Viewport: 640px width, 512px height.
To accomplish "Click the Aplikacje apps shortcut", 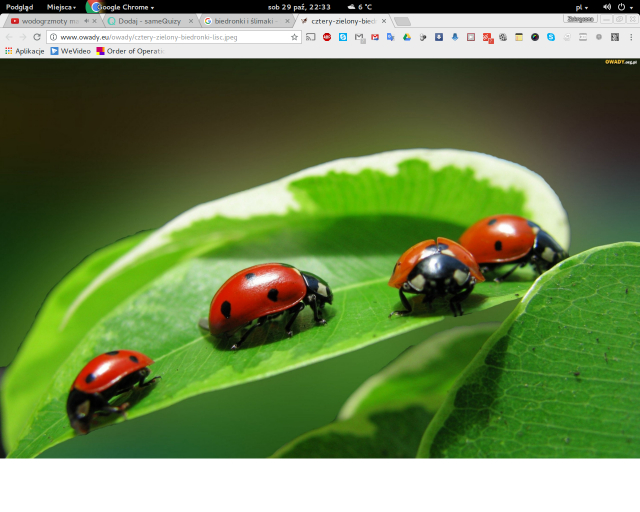I will click(24, 51).
